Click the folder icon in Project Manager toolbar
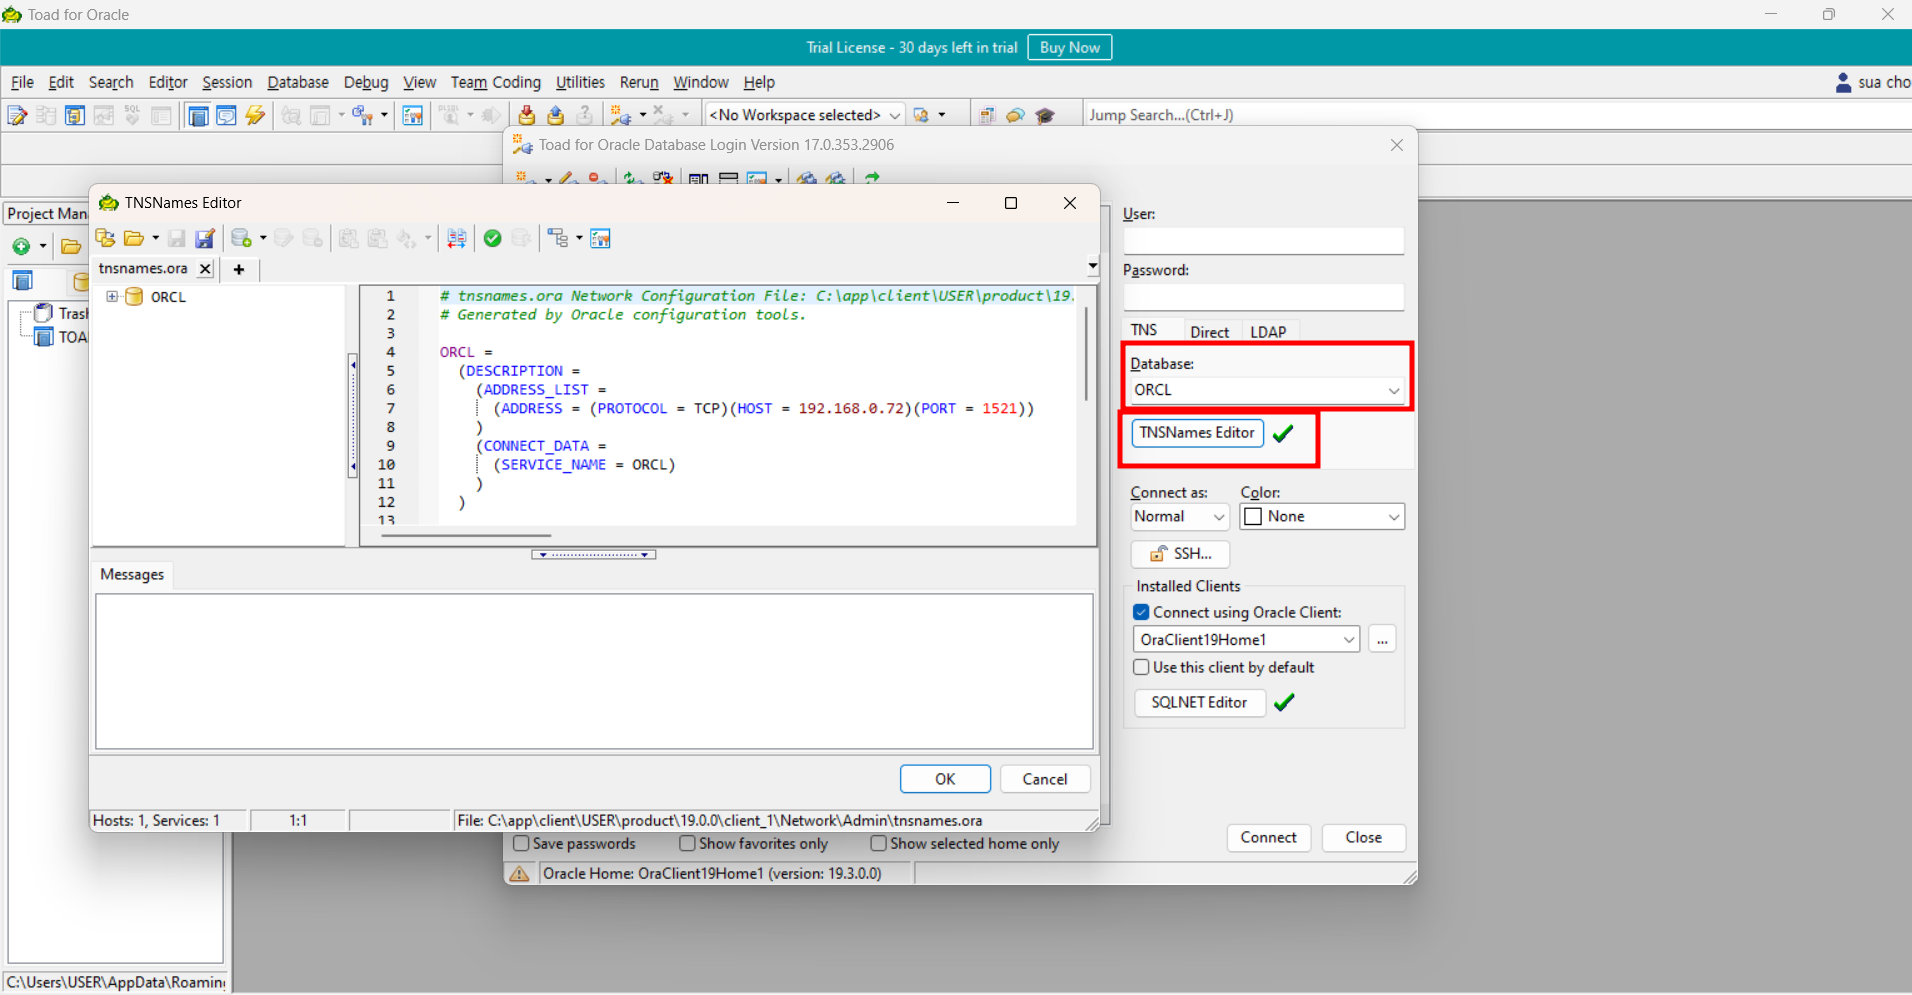The image size is (1912, 995). tap(70, 246)
